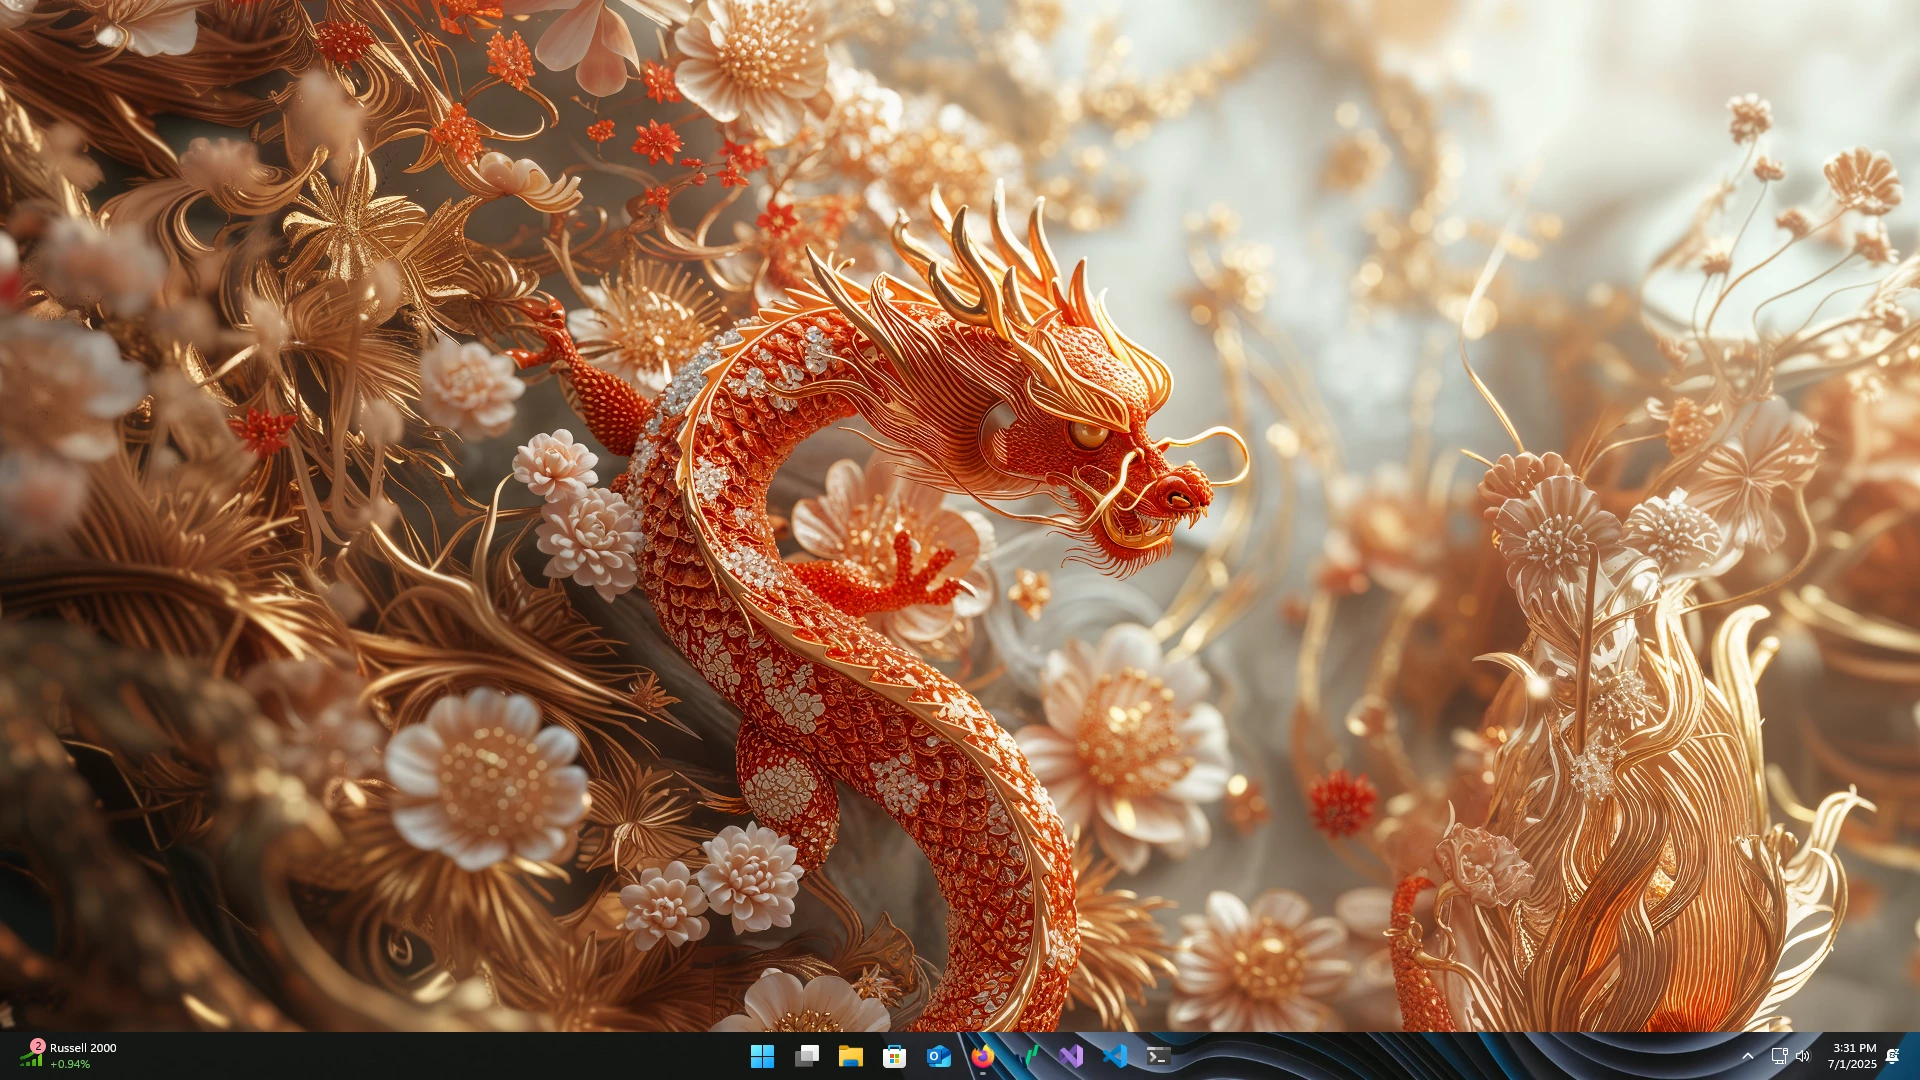This screenshot has width=1920, height=1080.
Task: Open the Microsoft Store app
Action: (x=895, y=1056)
